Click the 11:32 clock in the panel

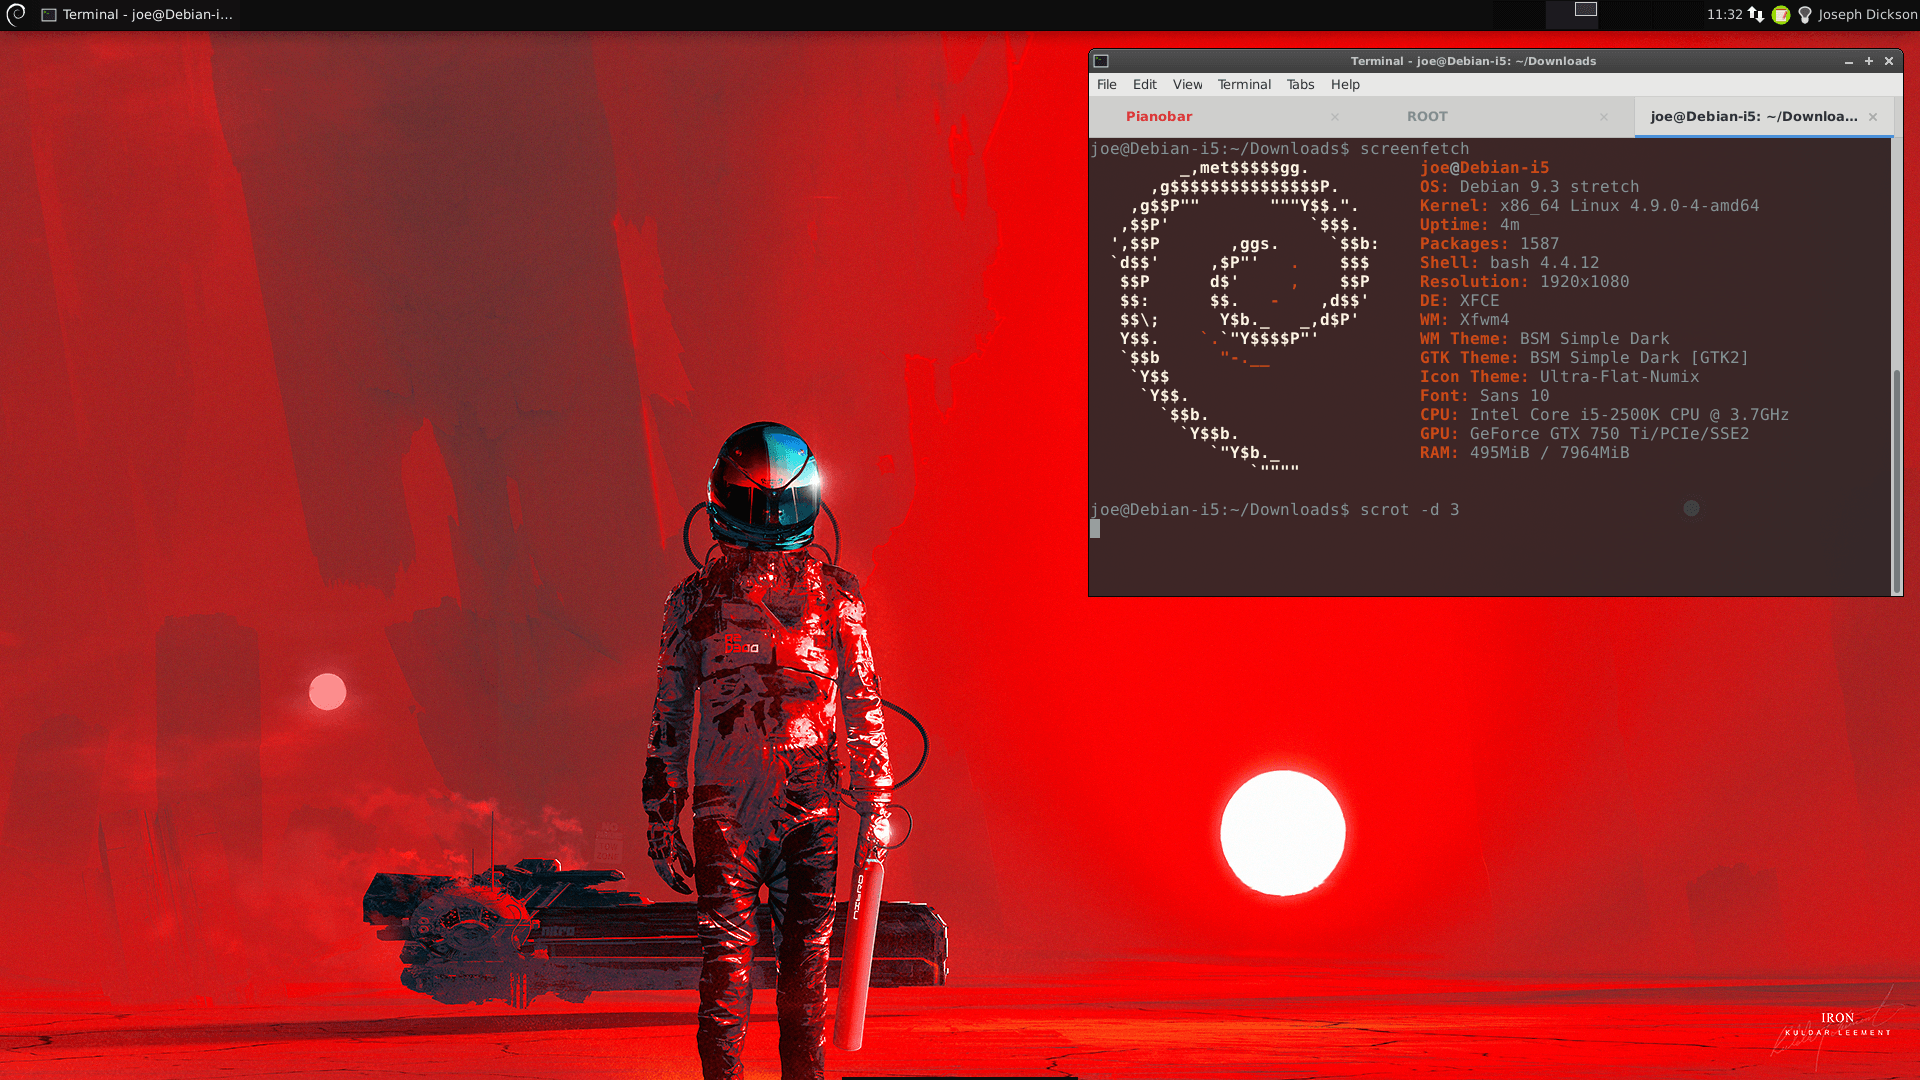[1724, 14]
